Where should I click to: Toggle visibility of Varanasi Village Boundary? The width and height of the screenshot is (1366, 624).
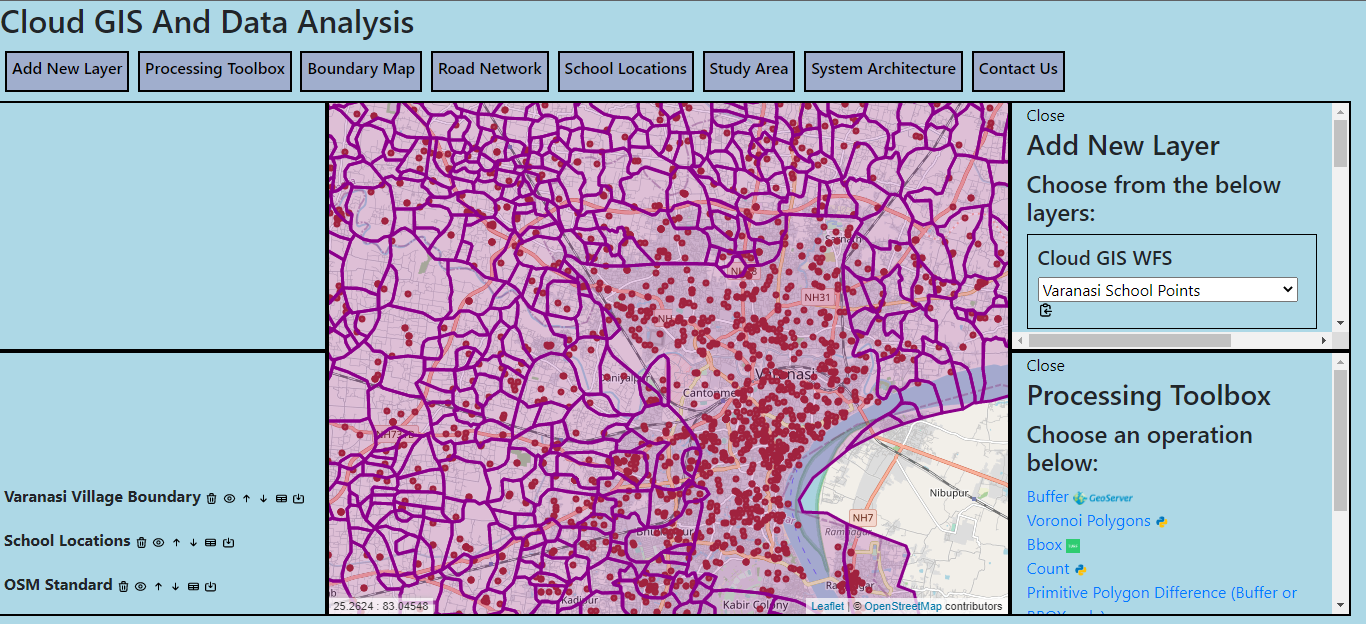pyautogui.click(x=229, y=498)
